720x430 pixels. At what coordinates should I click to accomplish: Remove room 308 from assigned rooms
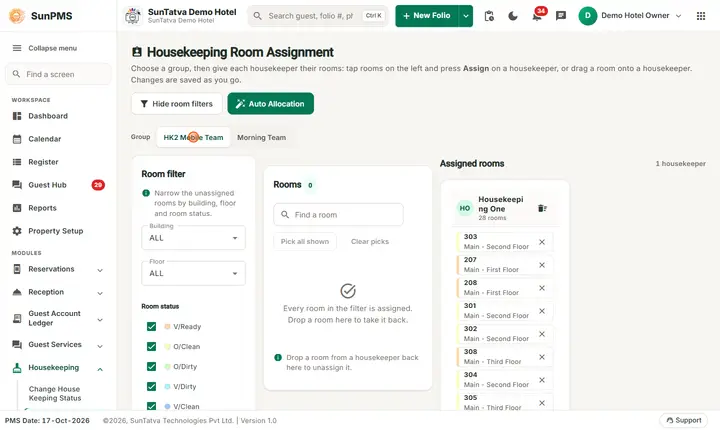pyautogui.click(x=542, y=357)
